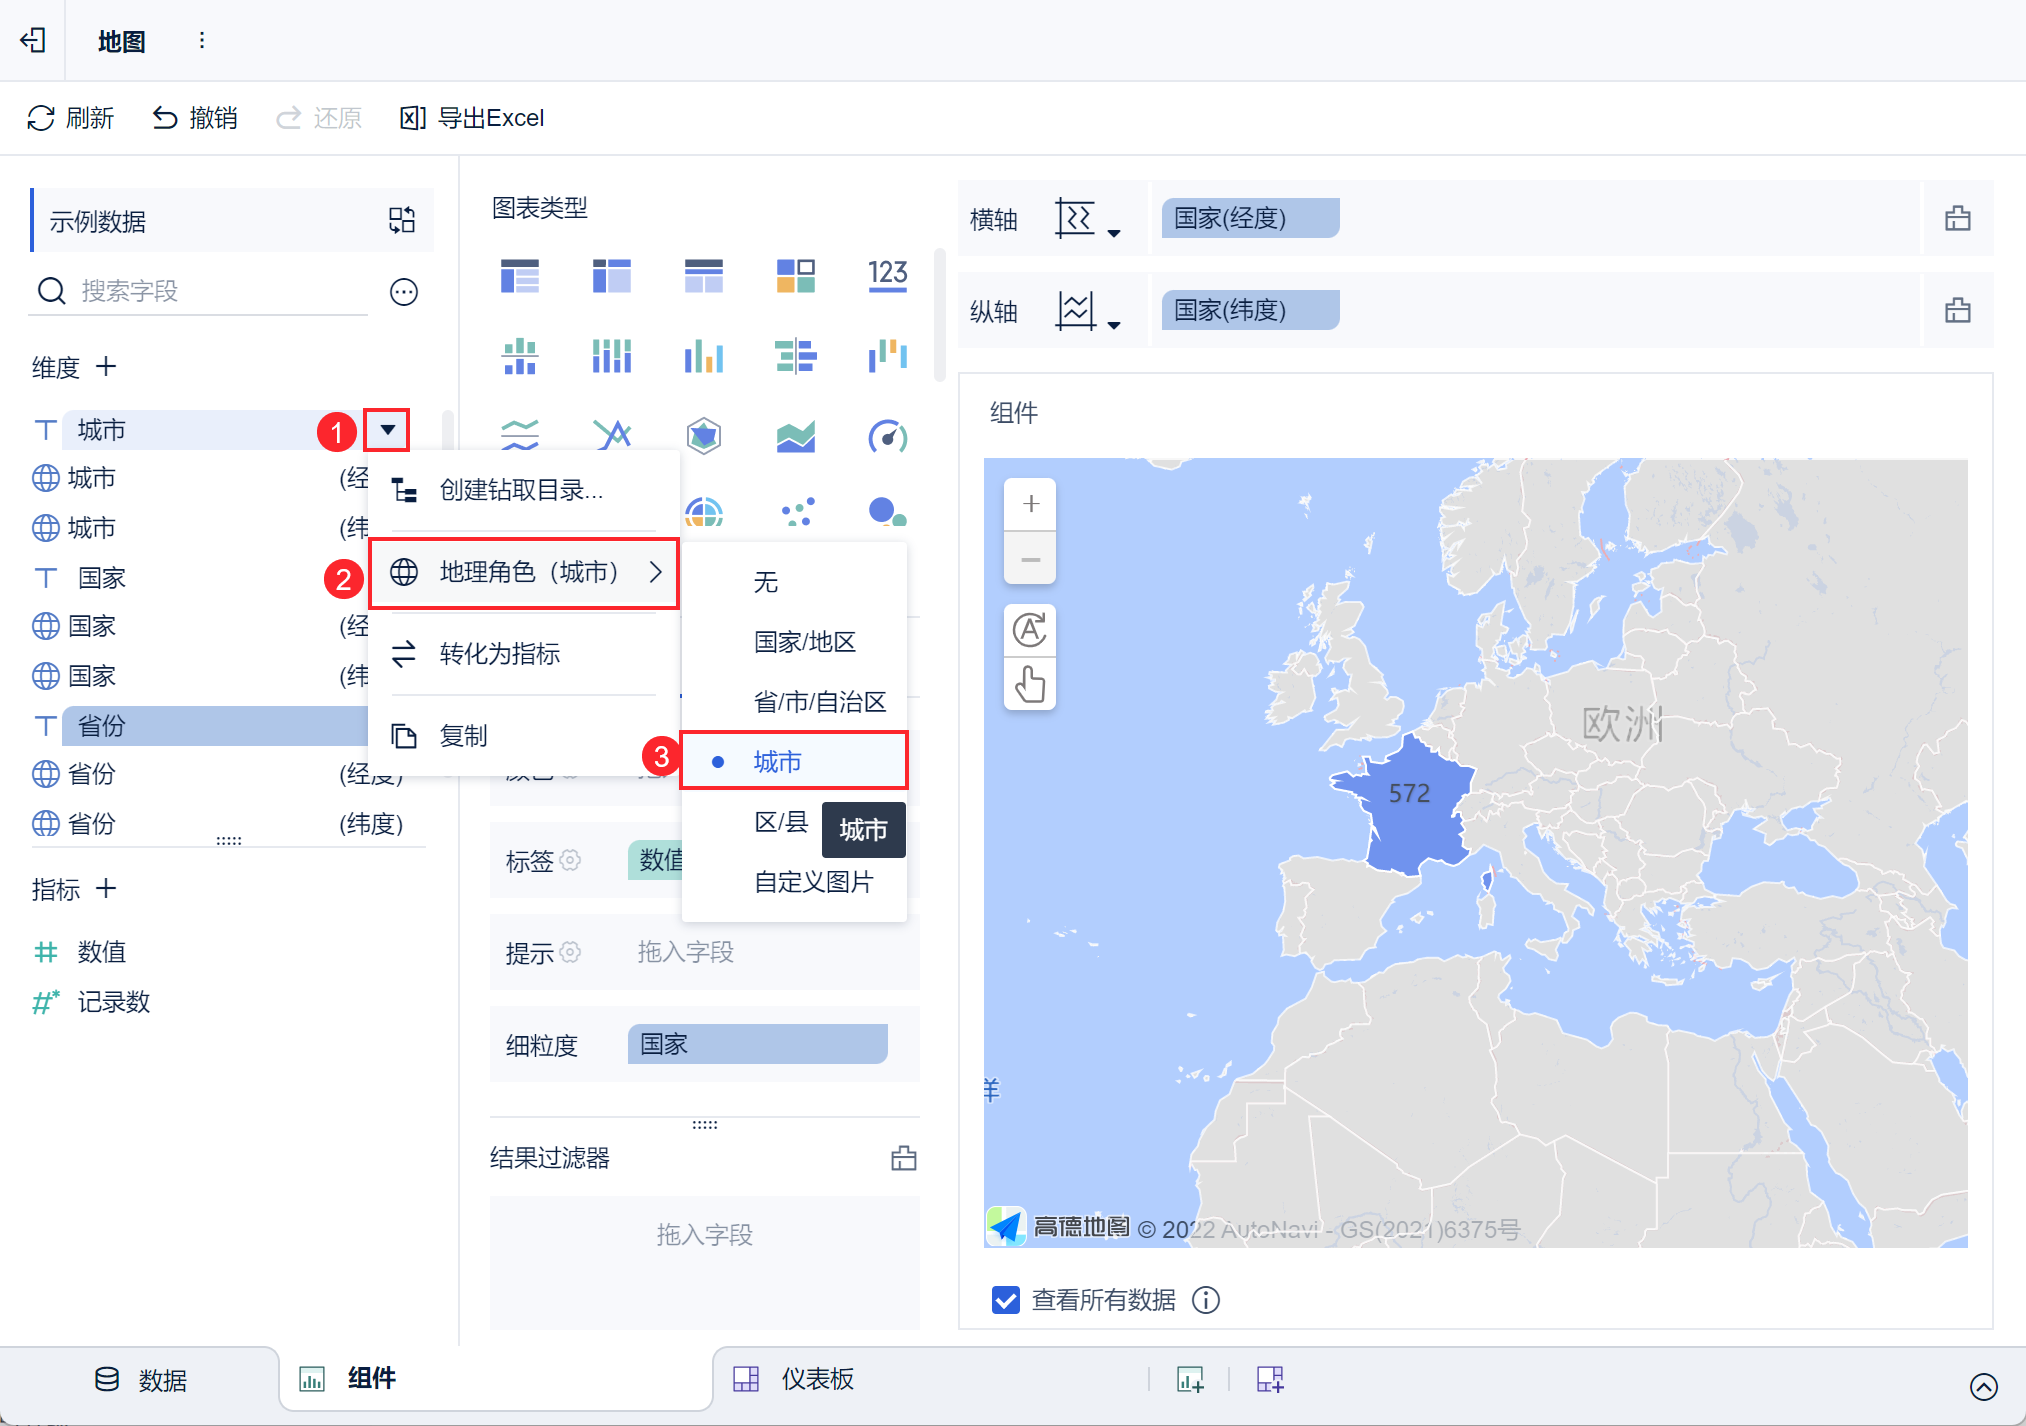Click the map zoom in plus button

point(1030,504)
